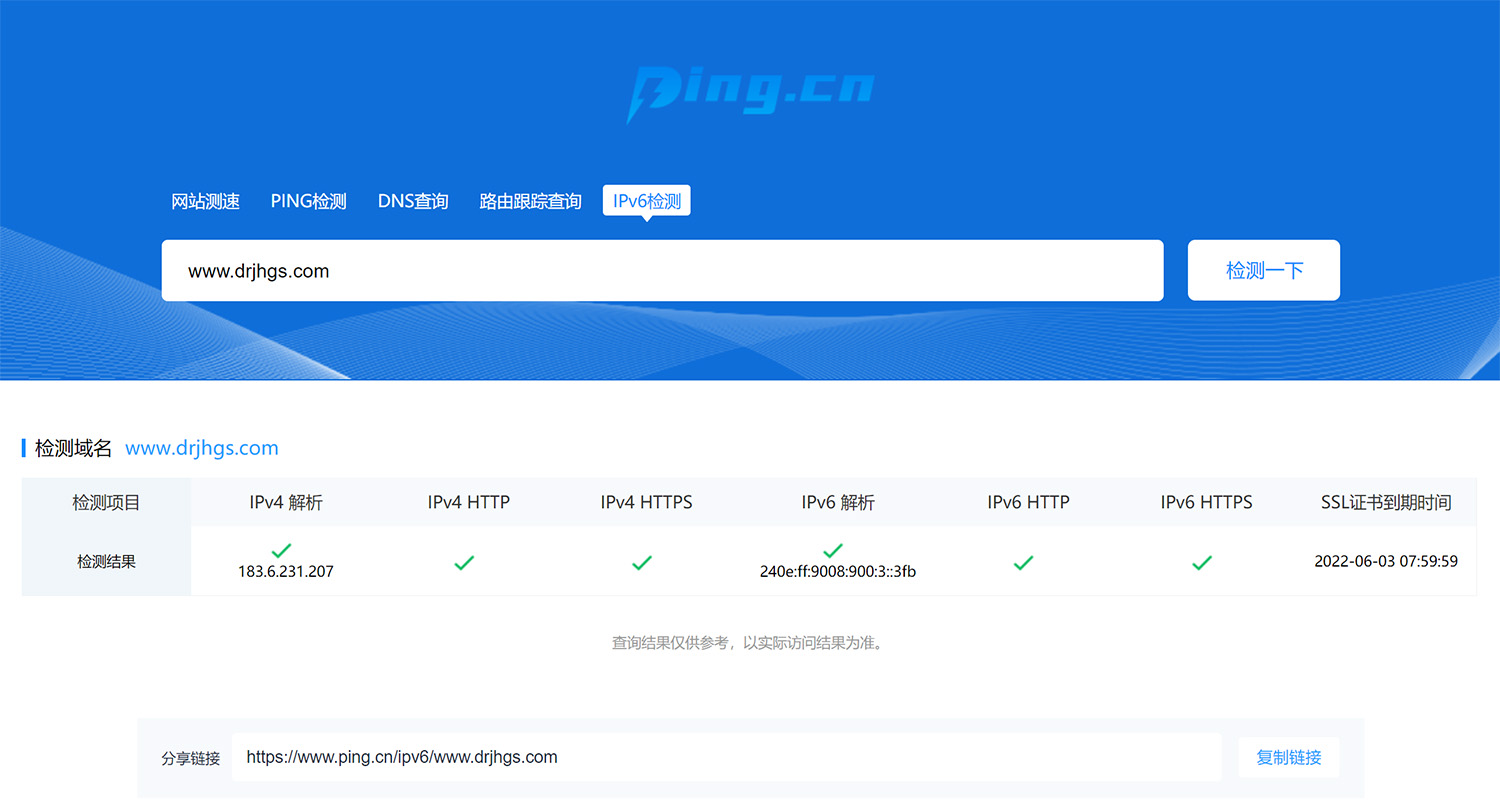Open the www.drjhgs.com domain link
The width and height of the screenshot is (1500, 807).
click(x=202, y=448)
